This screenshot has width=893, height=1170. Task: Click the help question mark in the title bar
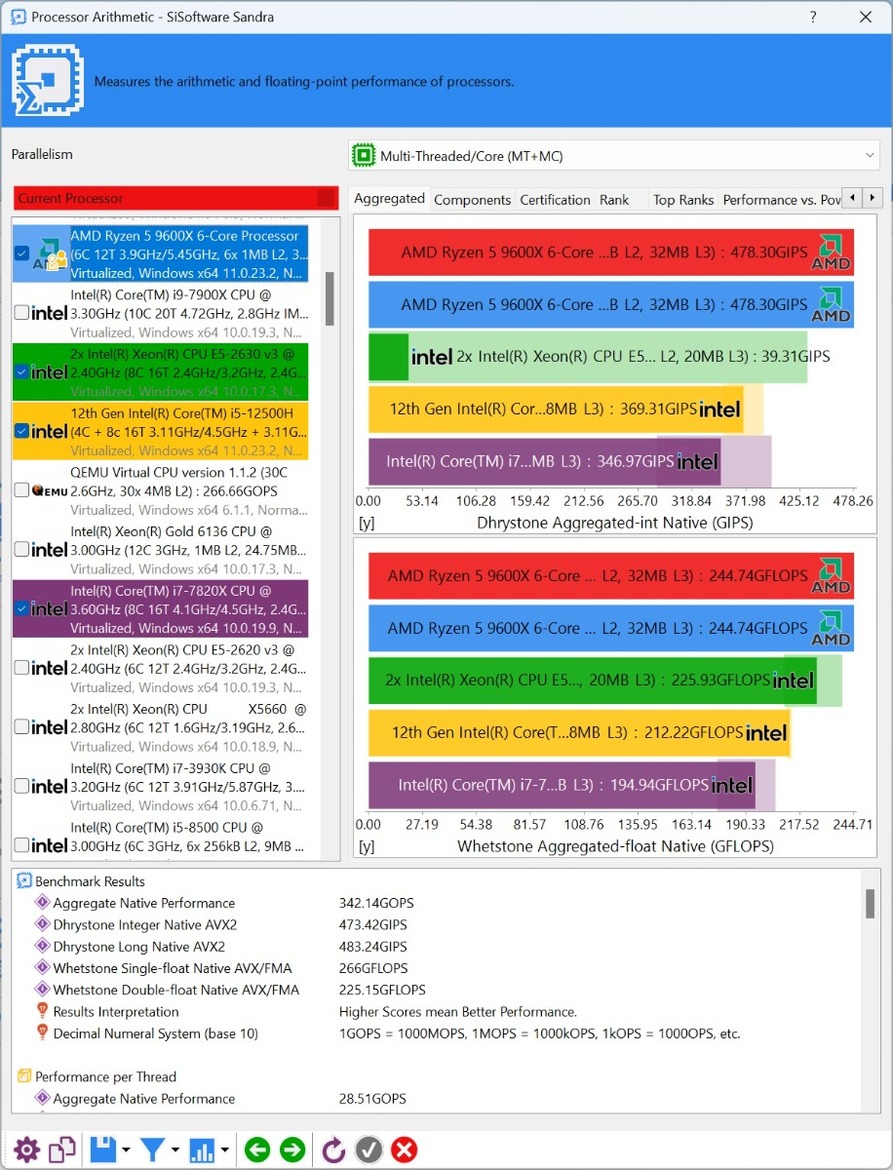tap(813, 16)
